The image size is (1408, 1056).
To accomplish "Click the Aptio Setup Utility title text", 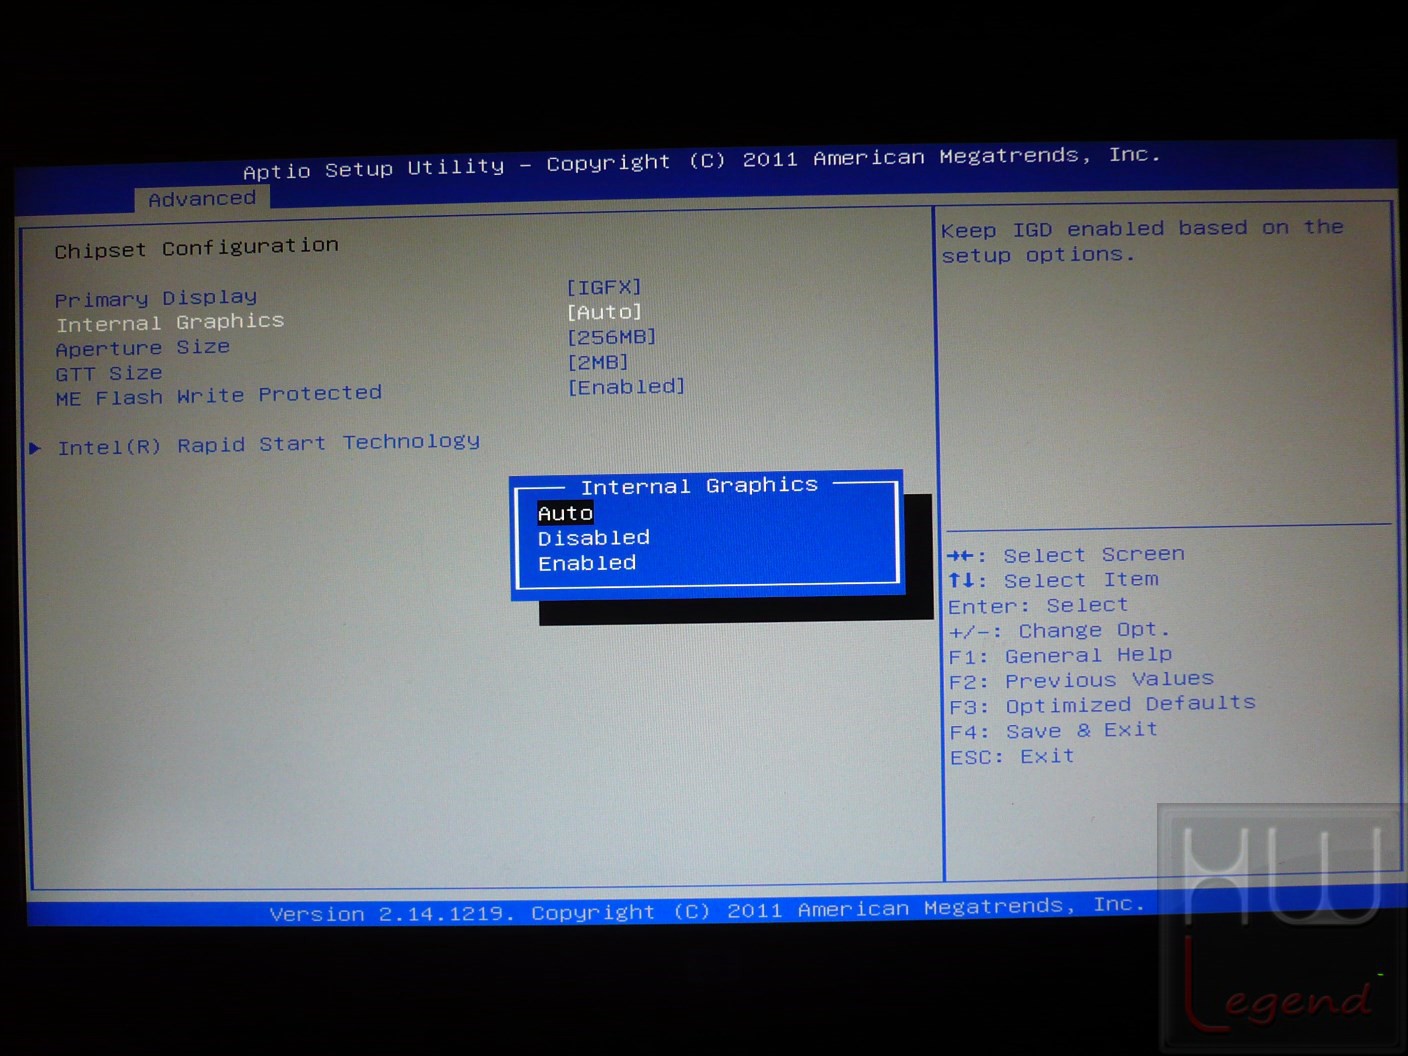I will (x=702, y=163).
